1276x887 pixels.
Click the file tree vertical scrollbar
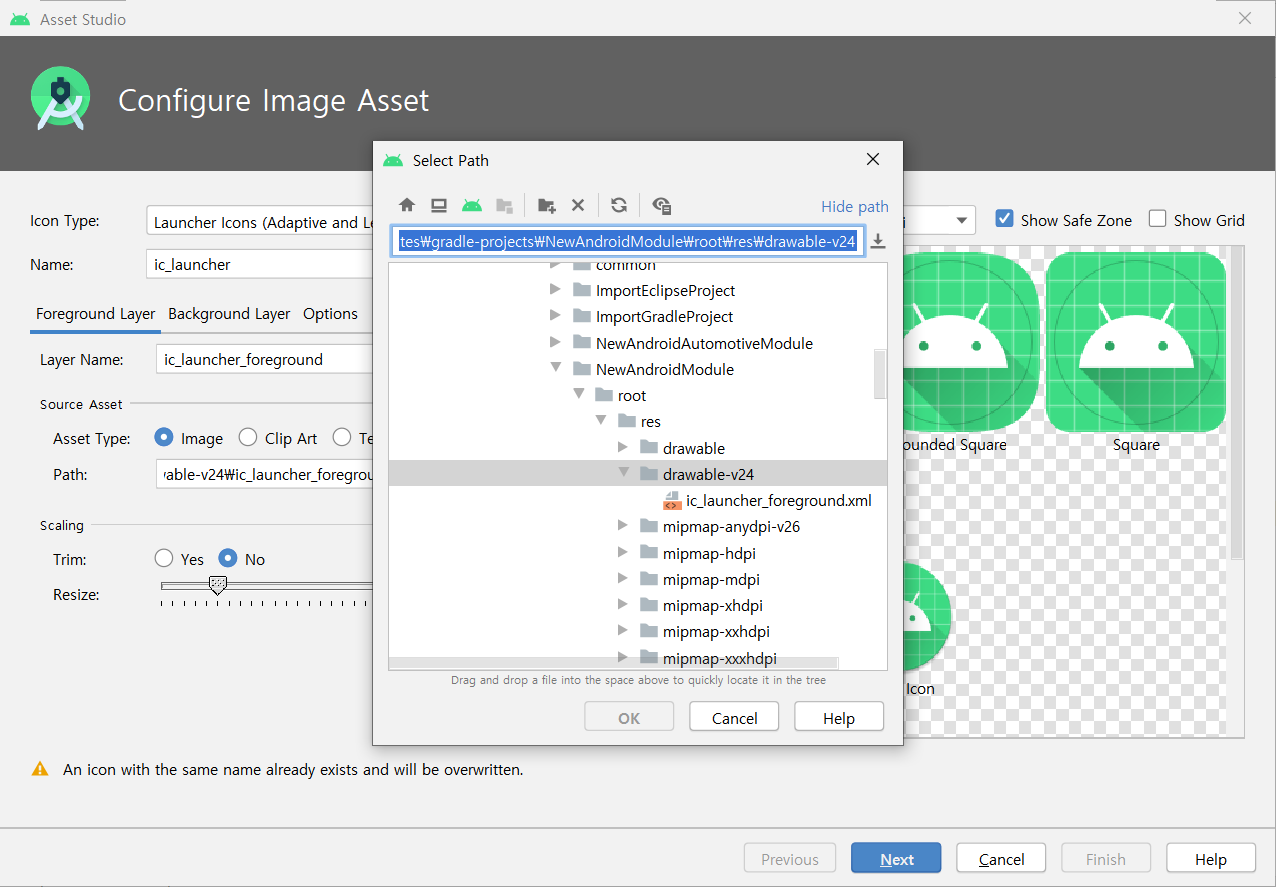coord(880,374)
